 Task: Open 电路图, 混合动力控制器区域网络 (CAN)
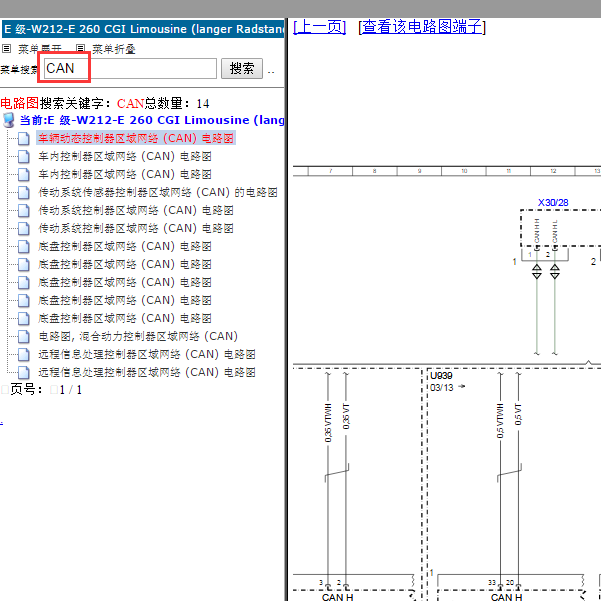pos(138,337)
